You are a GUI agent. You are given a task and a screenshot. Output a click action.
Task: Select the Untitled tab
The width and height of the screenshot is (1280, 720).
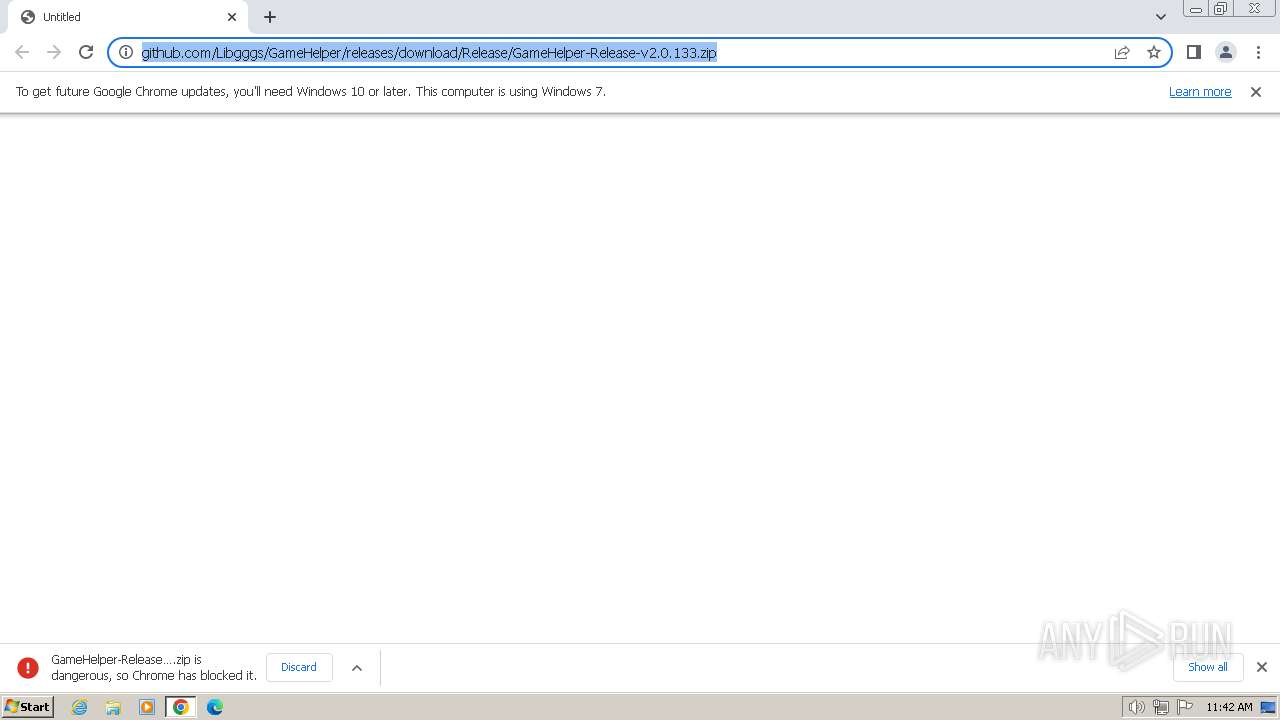130,17
